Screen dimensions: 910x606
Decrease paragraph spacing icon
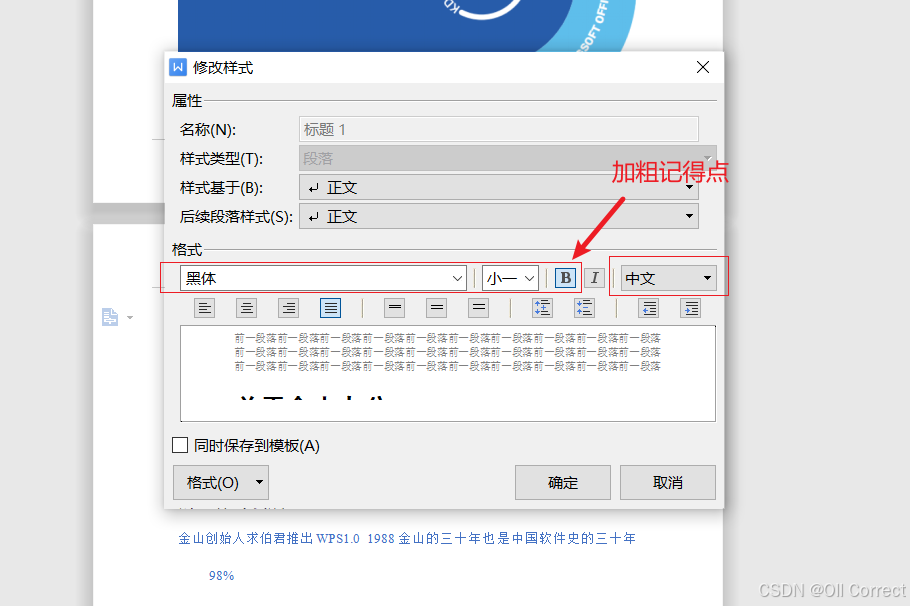pyautogui.click(x=584, y=308)
